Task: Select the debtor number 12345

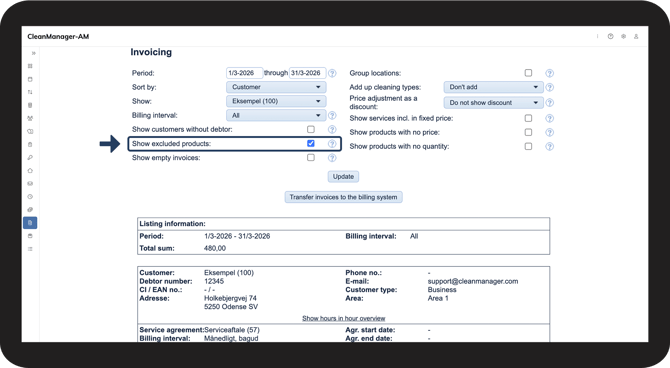Action: click(x=214, y=281)
